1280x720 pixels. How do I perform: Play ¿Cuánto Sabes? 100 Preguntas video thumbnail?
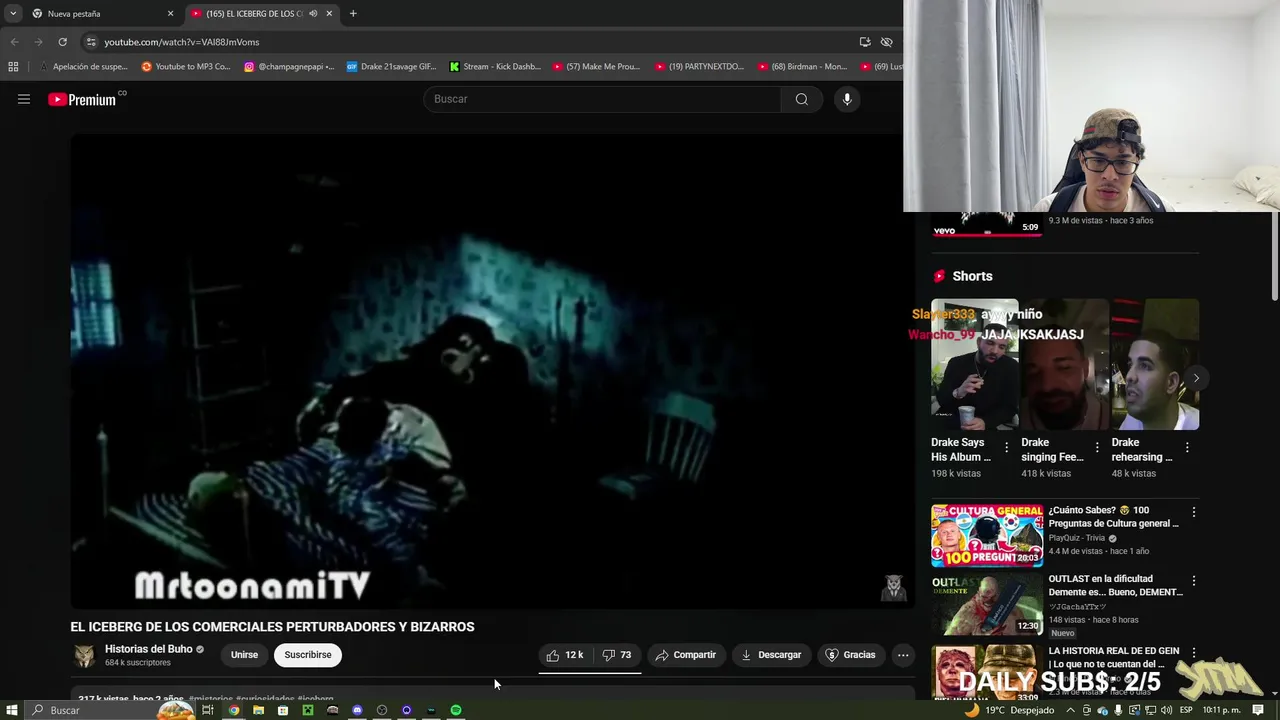pos(987,536)
